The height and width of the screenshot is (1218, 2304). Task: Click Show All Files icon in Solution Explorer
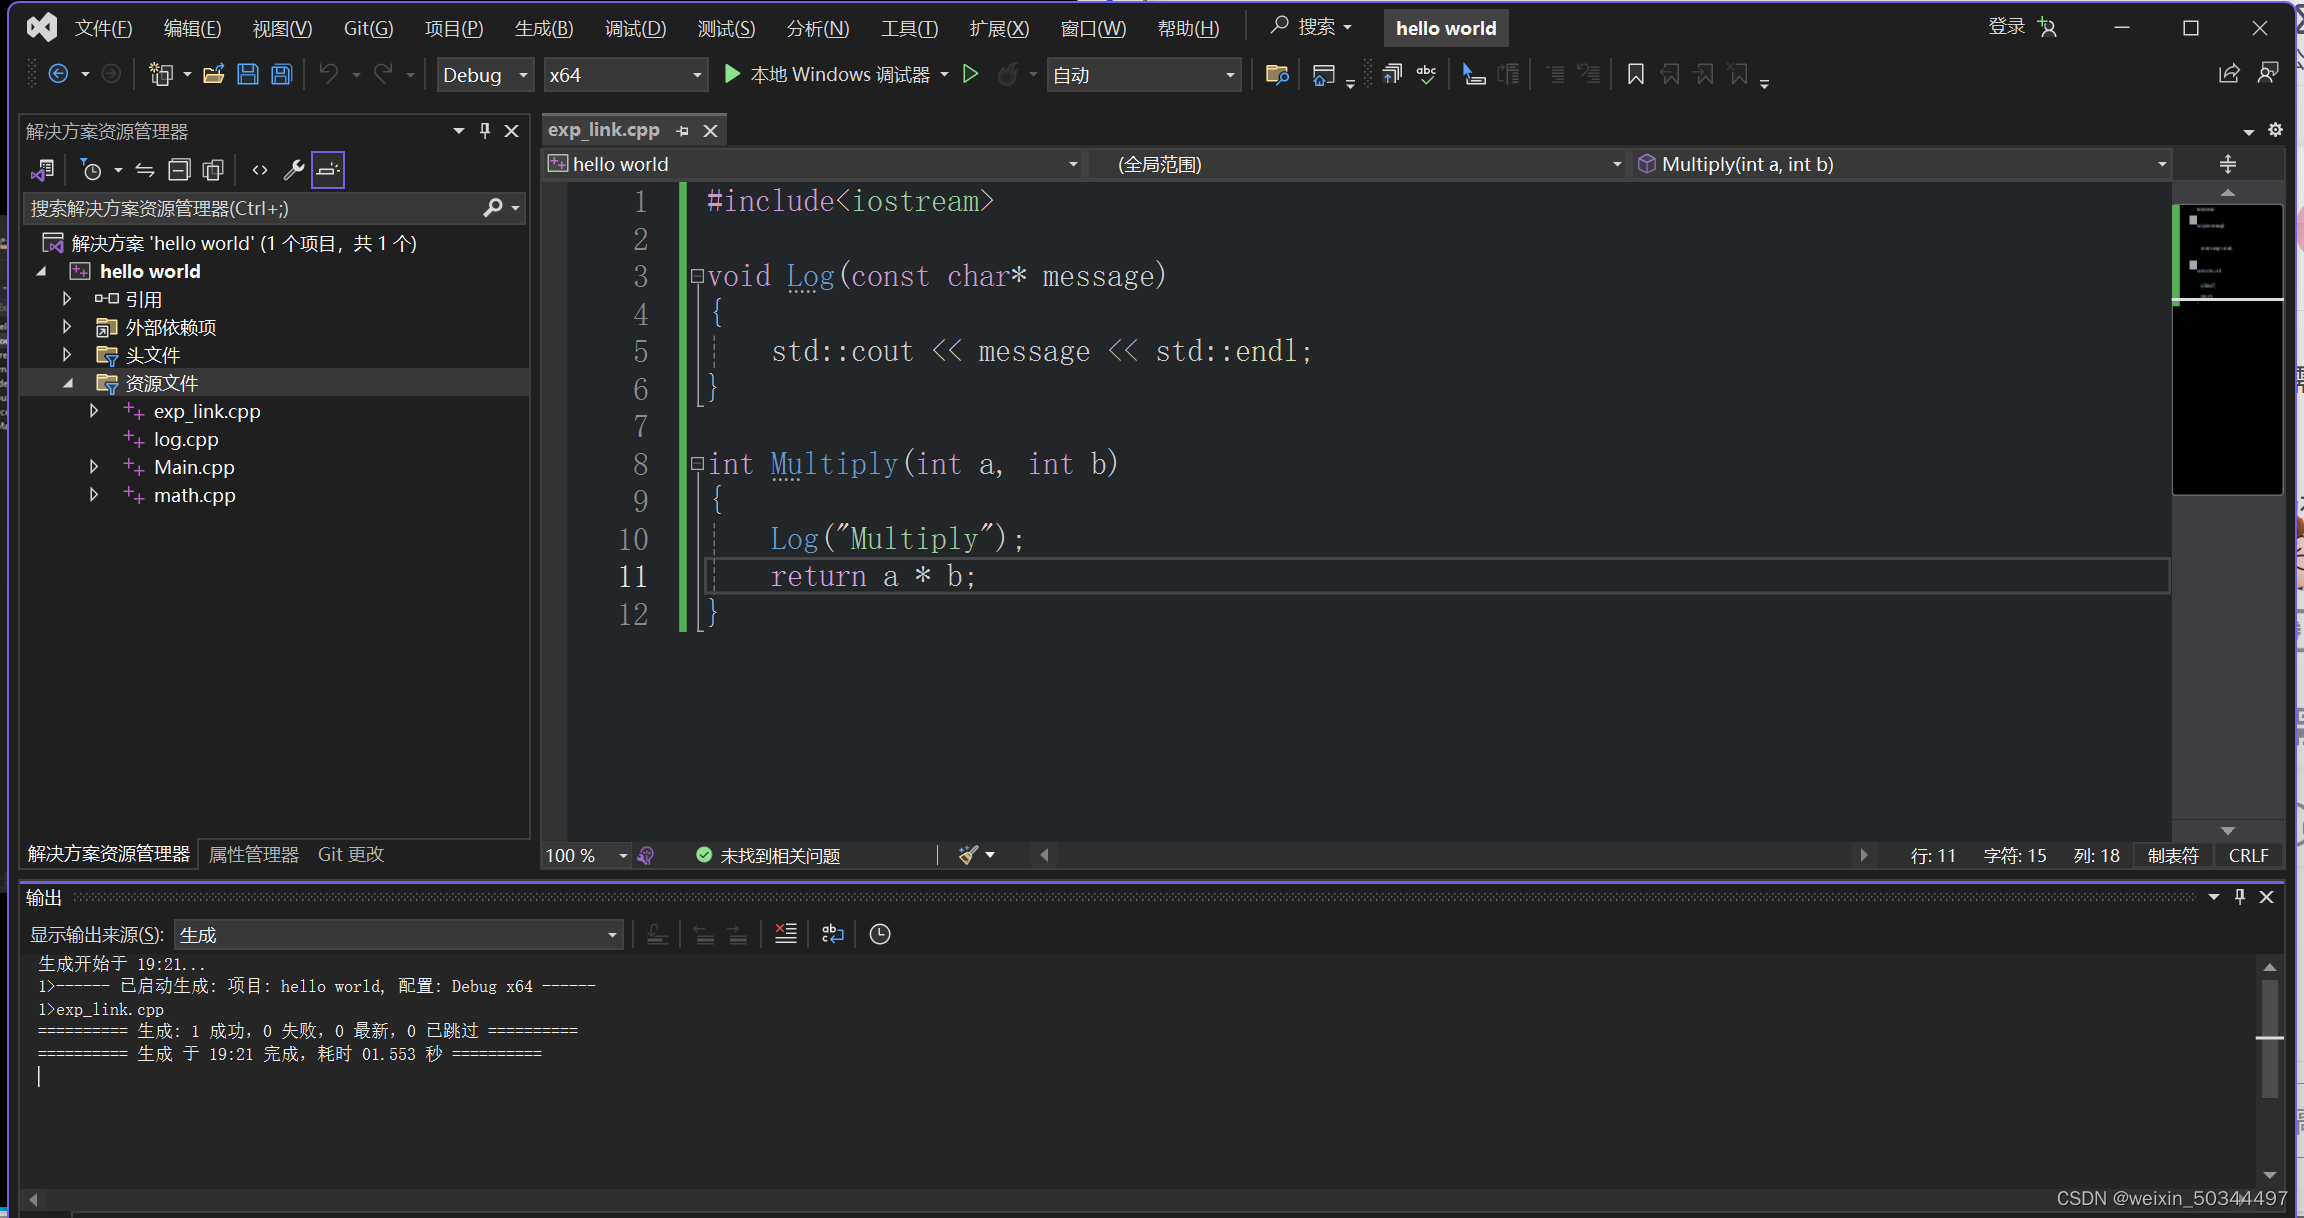click(213, 170)
